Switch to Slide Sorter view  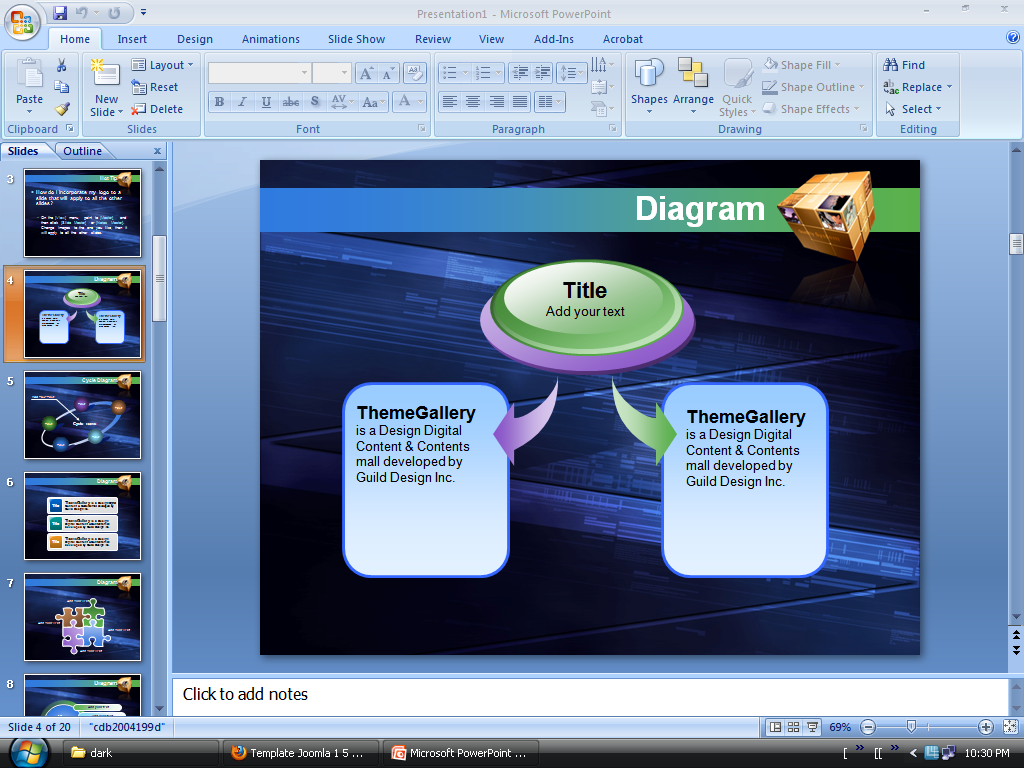tap(793, 727)
